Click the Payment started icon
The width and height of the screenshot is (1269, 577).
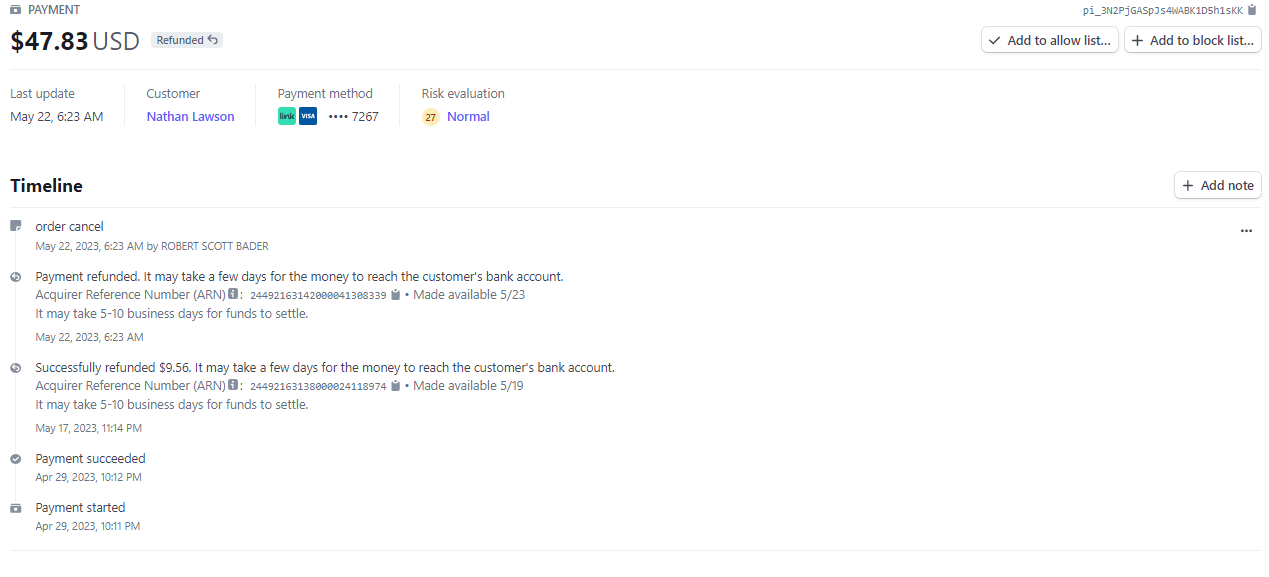pyautogui.click(x=16, y=508)
